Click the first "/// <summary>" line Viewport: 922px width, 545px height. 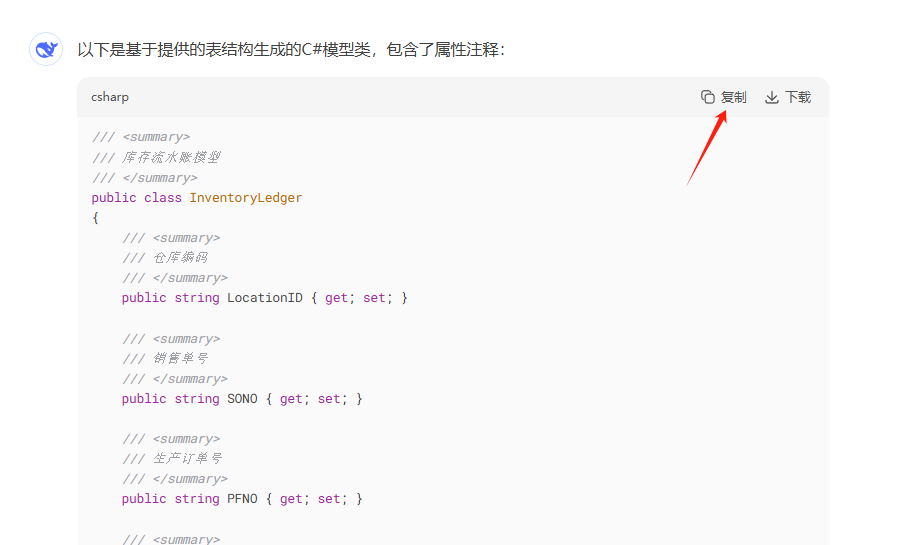pos(140,137)
